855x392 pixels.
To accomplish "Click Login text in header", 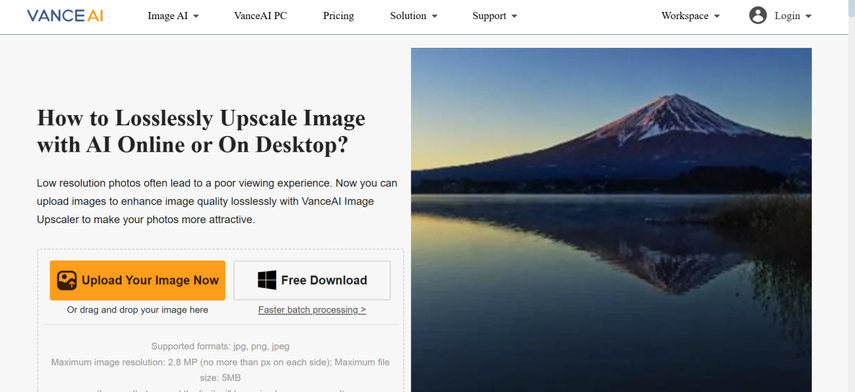I will [787, 16].
